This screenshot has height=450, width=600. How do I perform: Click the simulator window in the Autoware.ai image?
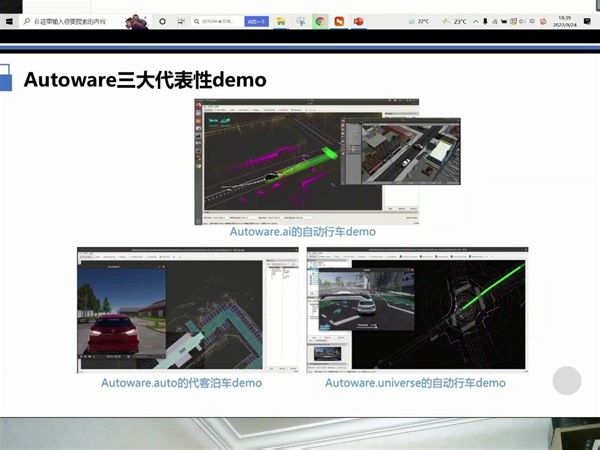[400, 152]
